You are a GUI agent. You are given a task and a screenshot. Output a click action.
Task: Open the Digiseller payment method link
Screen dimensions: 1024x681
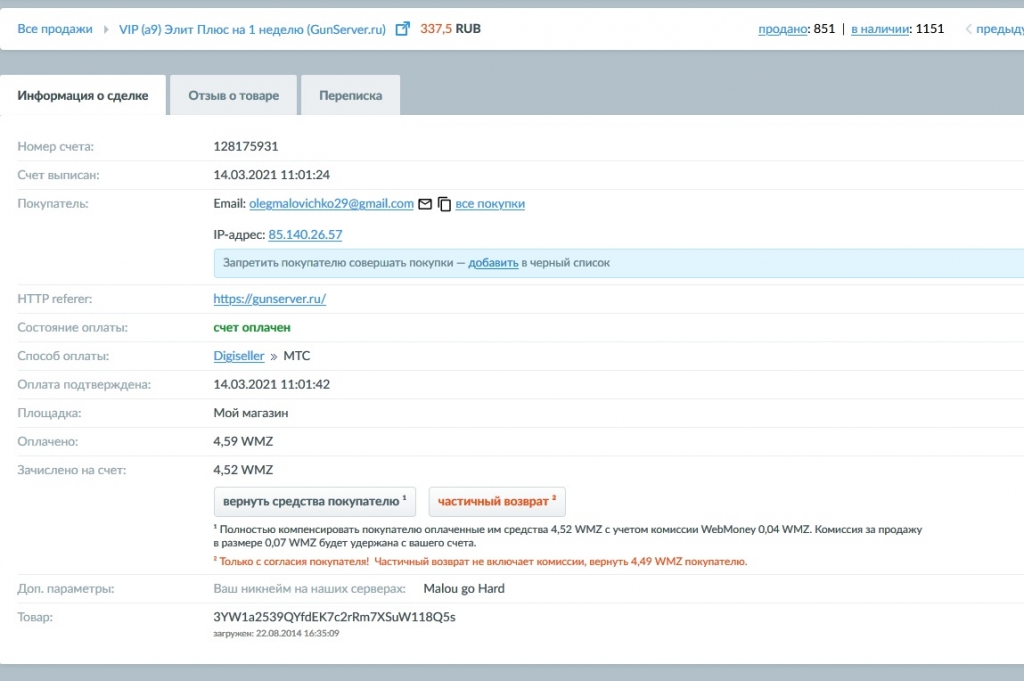pyautogui.click(x=239, y=356)
